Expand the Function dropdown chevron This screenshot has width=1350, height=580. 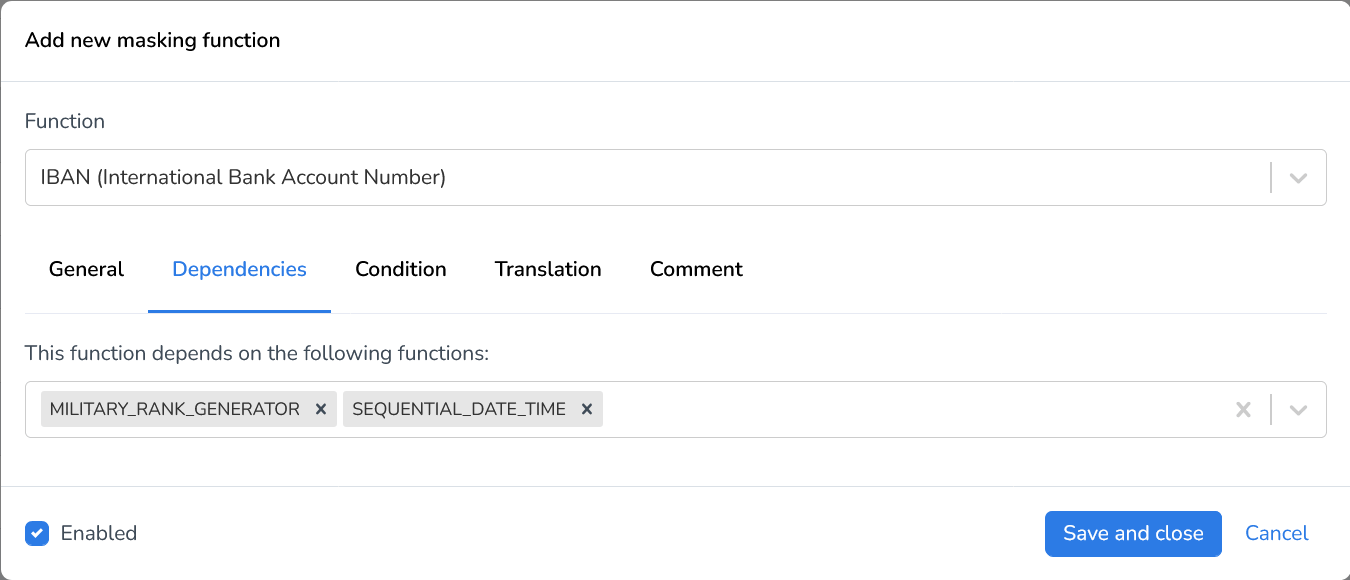[1298, 177]
